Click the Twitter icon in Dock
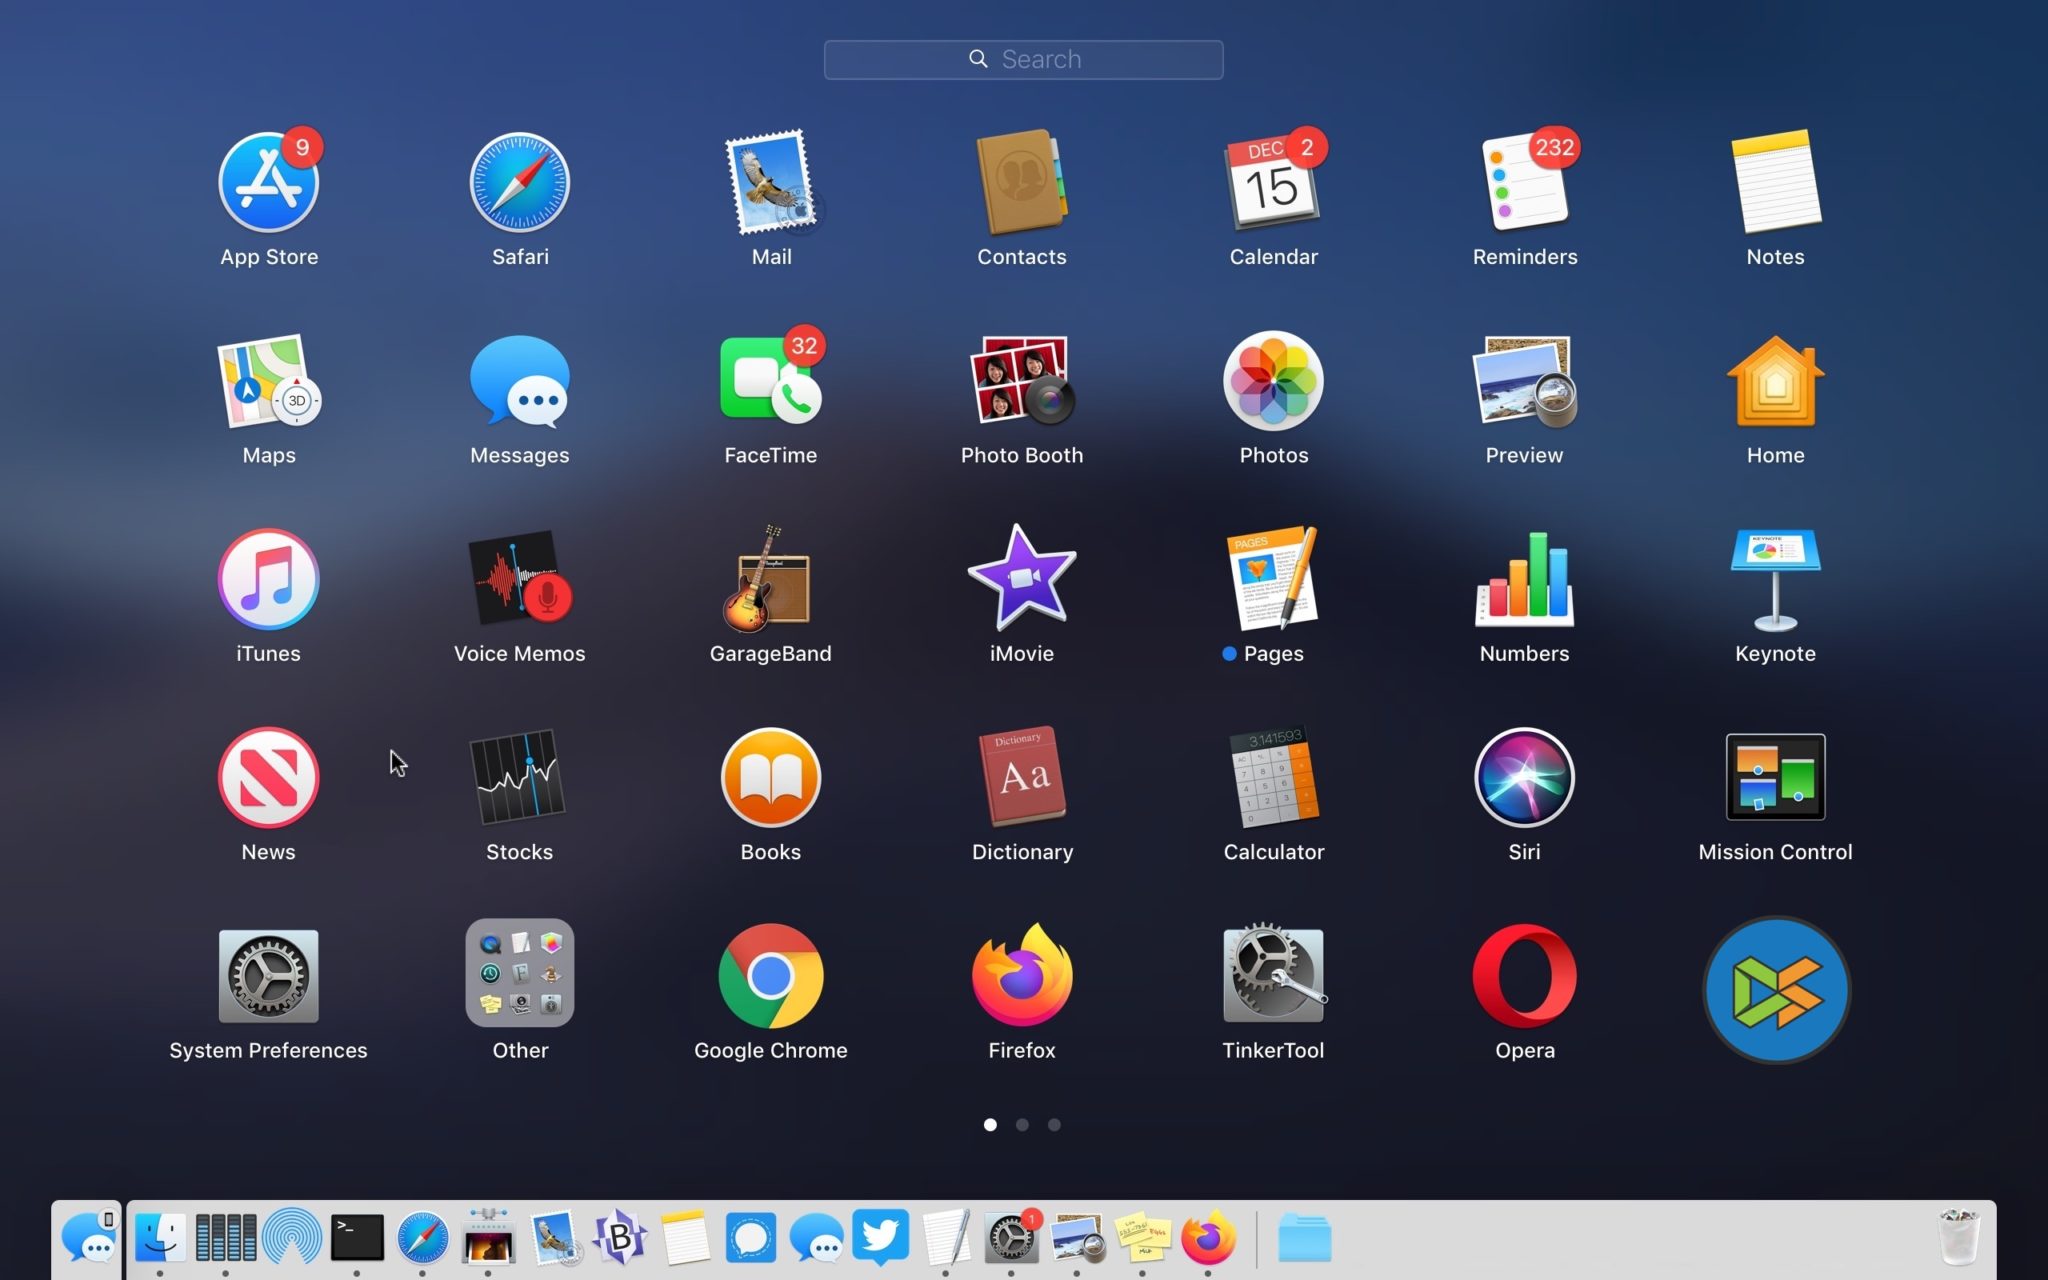 [x=881, y=1237]
